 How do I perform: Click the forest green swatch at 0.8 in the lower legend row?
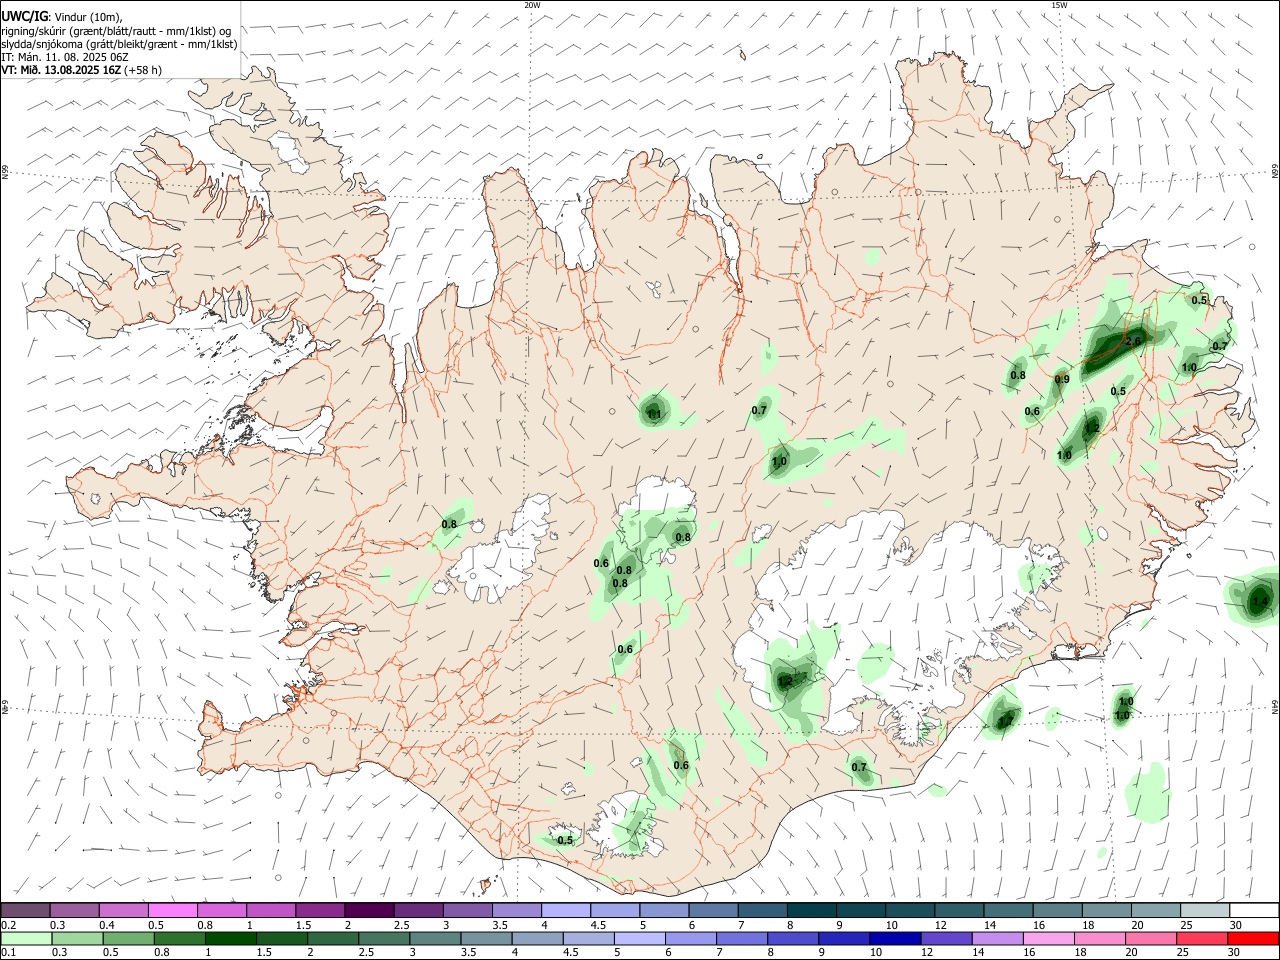click(x=178, y=938)
